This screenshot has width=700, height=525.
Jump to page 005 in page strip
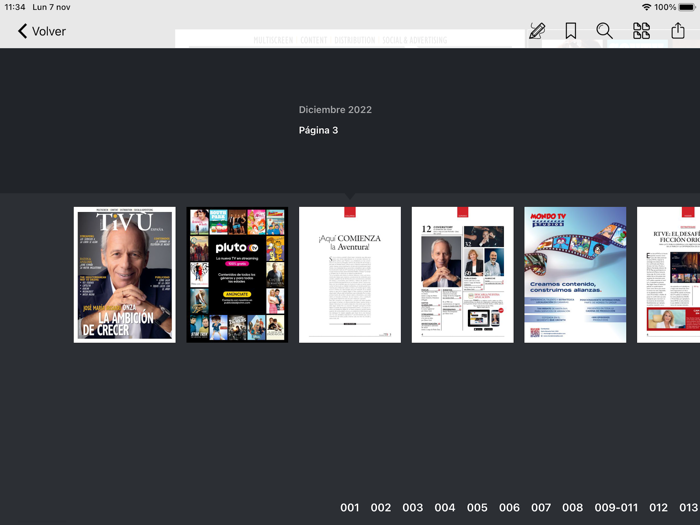477,508
